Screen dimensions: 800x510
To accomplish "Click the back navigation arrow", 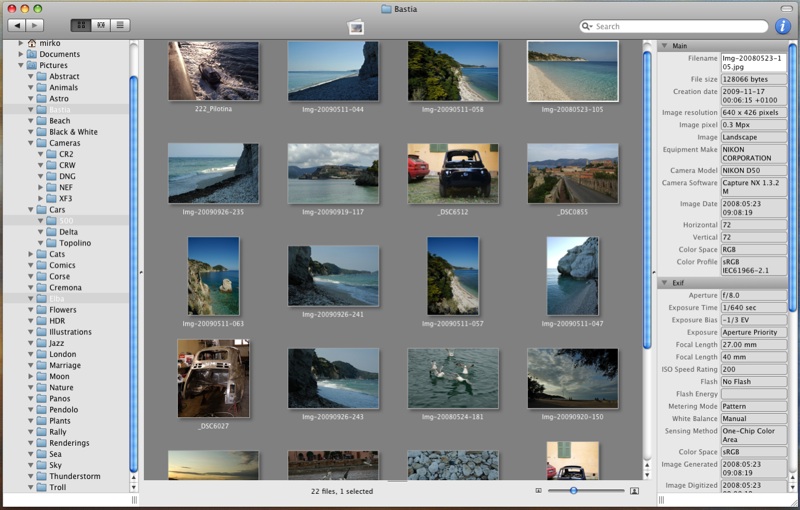I will pyautogui.click(x=16, y=25).
